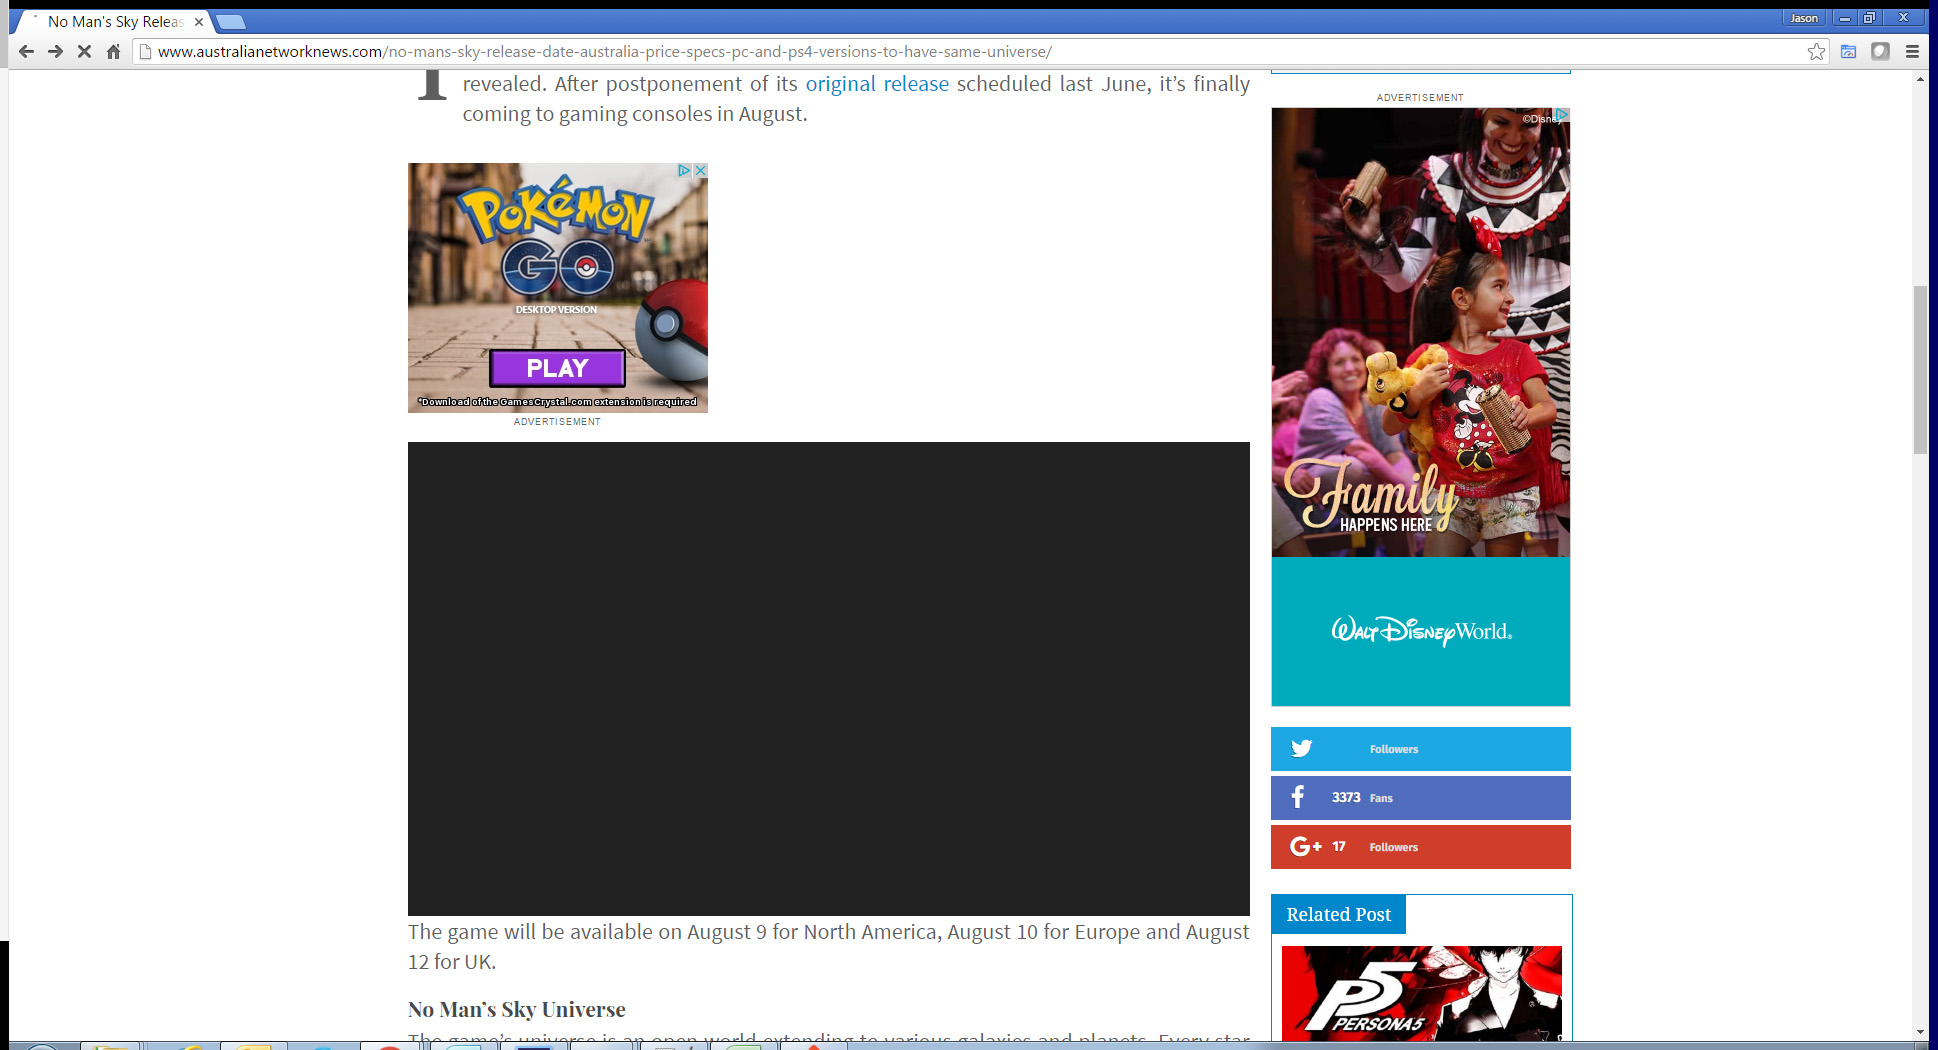Click the Google+ icon
Screen dimensions: 1938x1050
pyautogui.click(x=1305, y=846)
